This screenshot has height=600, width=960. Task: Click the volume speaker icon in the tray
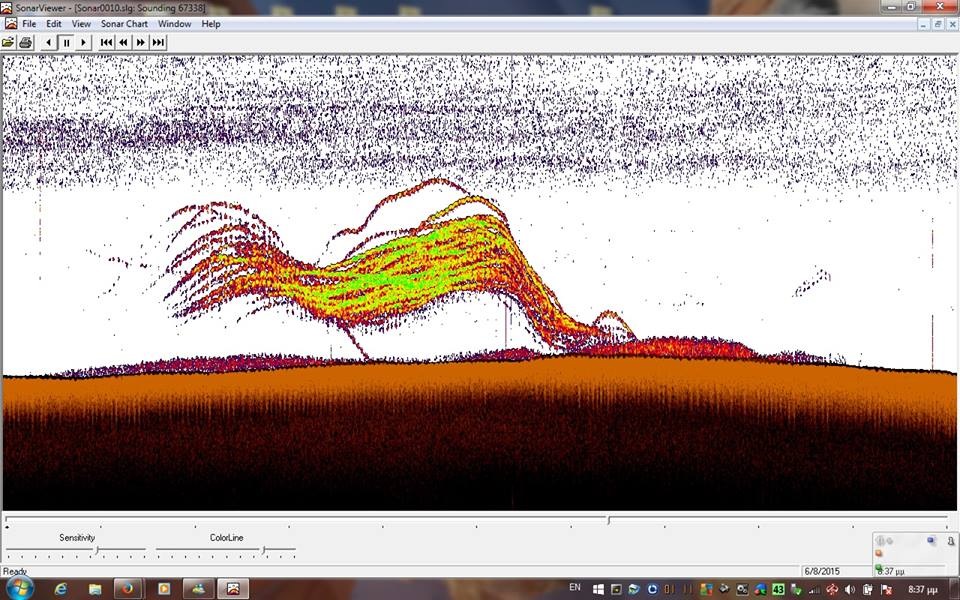click(x=850, y=590)
